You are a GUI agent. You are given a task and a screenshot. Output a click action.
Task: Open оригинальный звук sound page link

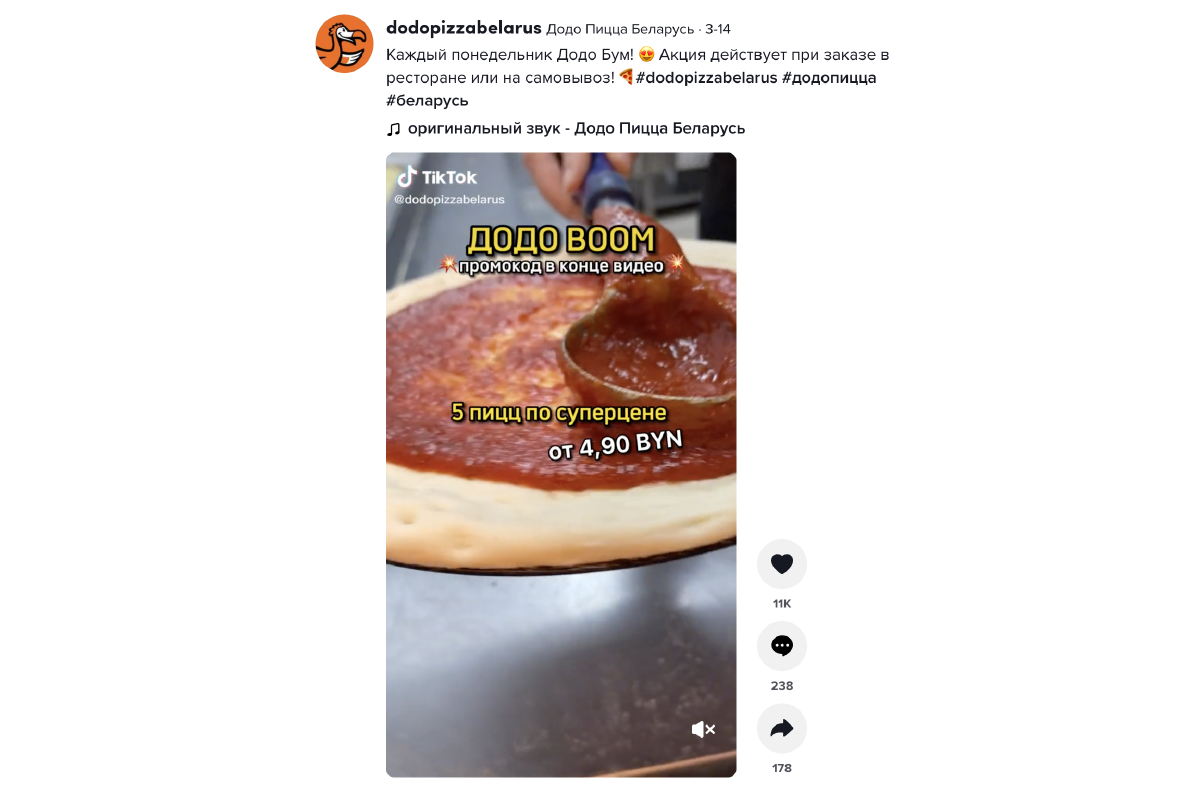click(576, 129)
